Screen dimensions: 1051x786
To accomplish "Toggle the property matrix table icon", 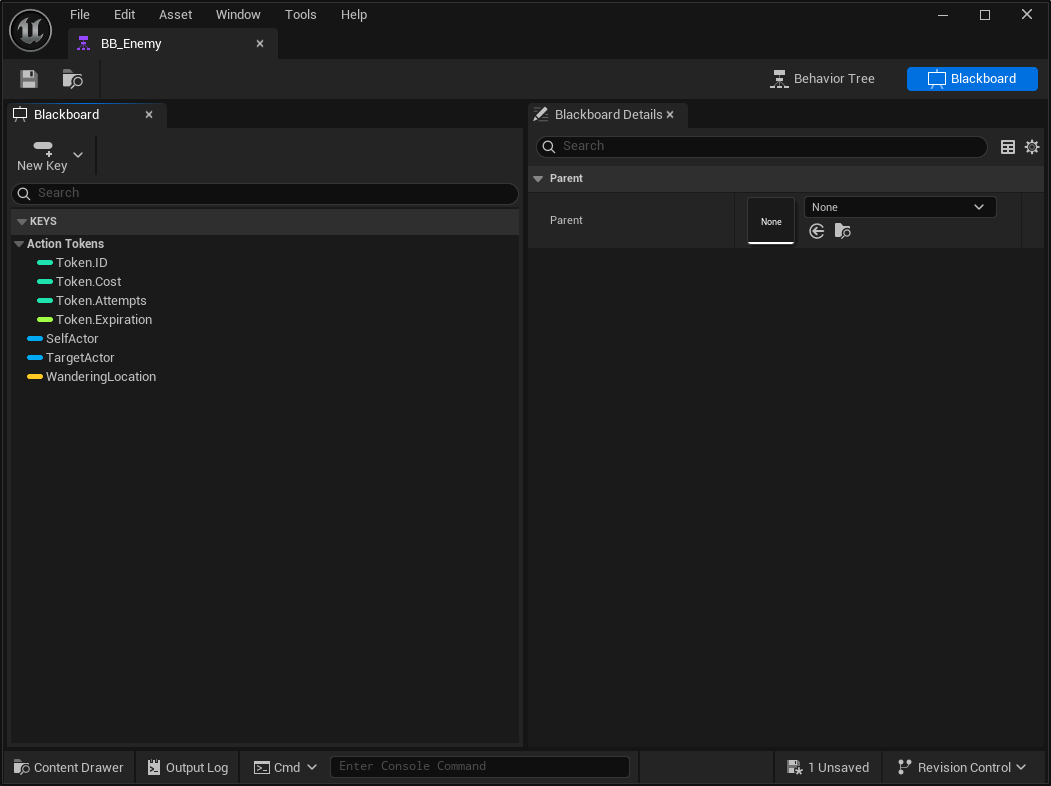I will tap(1008, 147).
